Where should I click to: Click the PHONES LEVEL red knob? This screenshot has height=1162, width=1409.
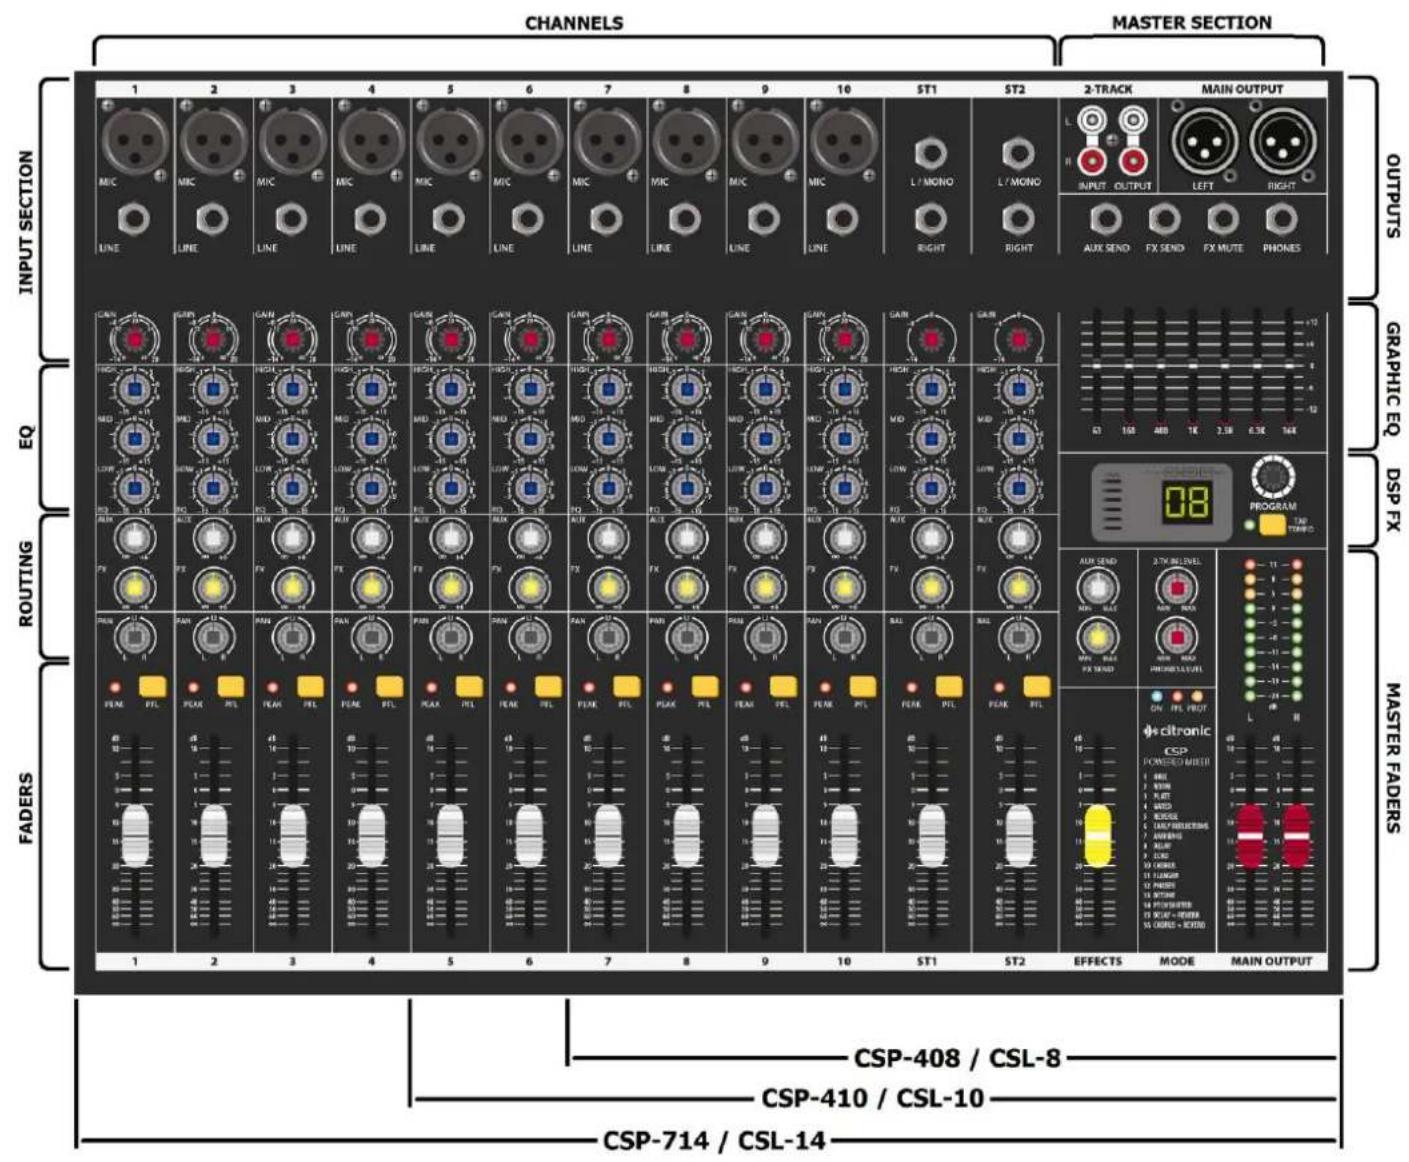[1177, 636]
